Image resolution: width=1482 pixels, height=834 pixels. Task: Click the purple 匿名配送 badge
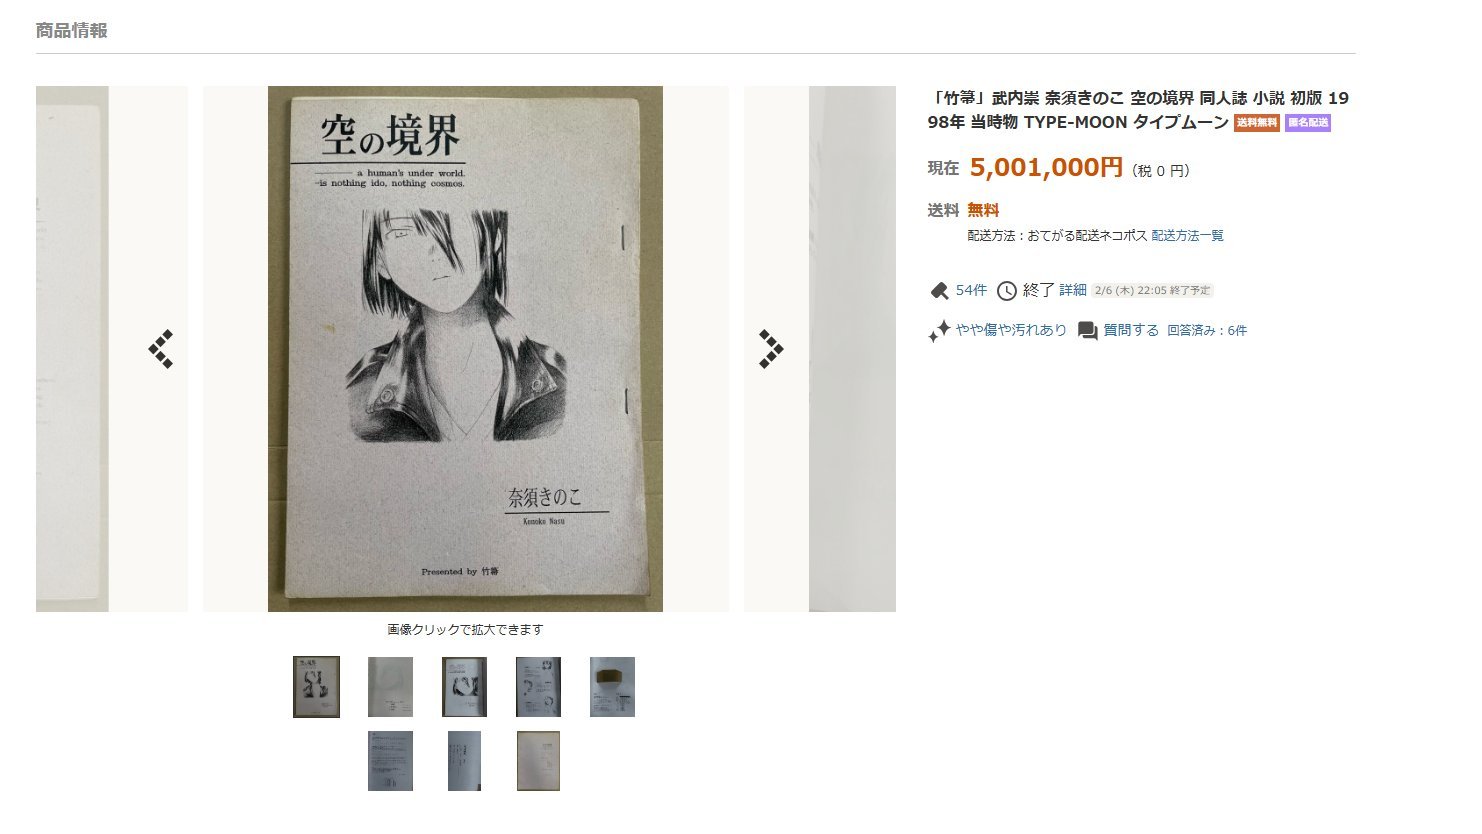pyautogui.click(x=1308, y=123)
